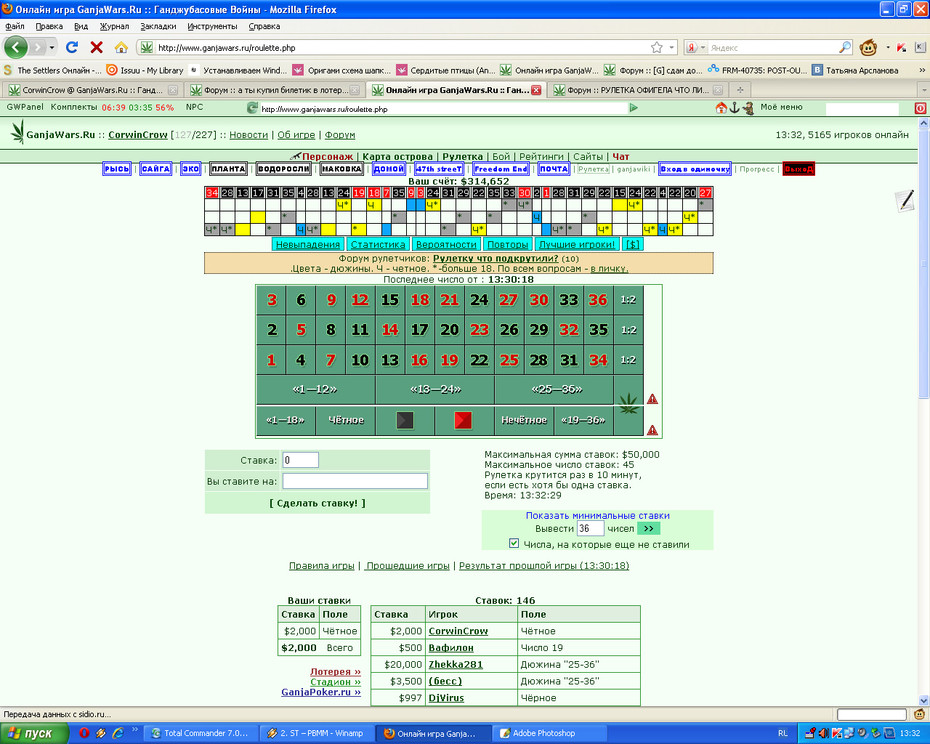Open the Файл menu
930x744 pixels.
coord(15,26)
